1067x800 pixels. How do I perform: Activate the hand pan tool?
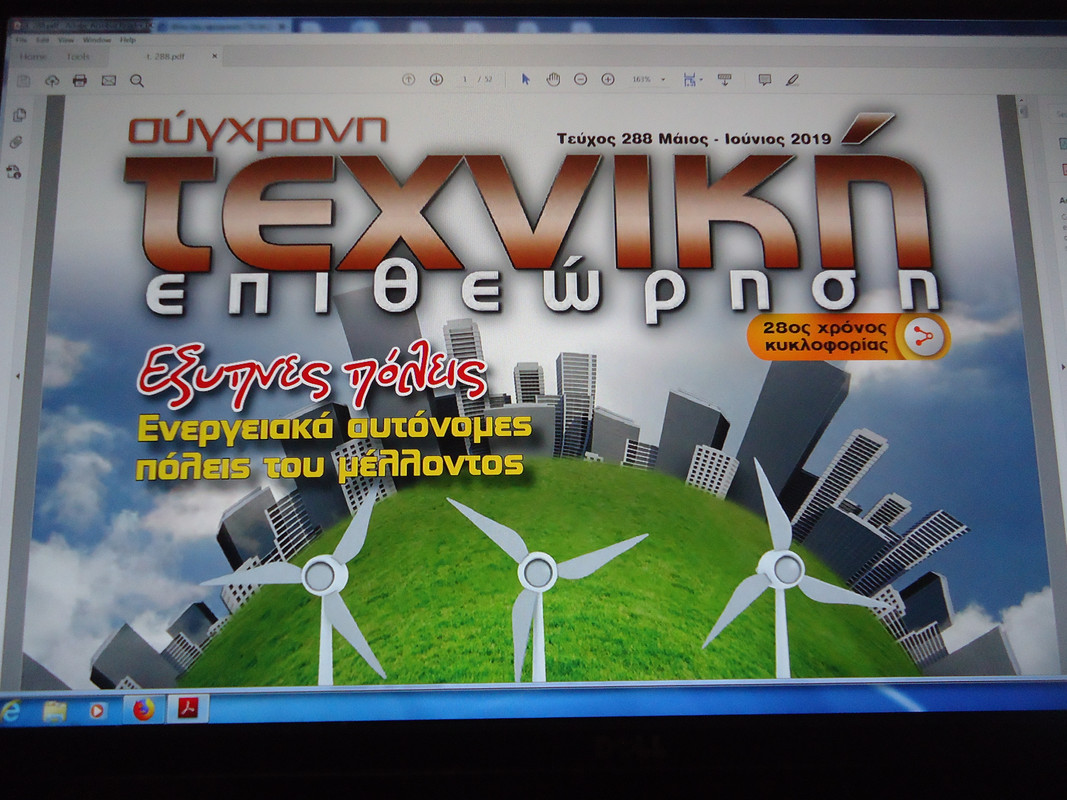(553, 80)
